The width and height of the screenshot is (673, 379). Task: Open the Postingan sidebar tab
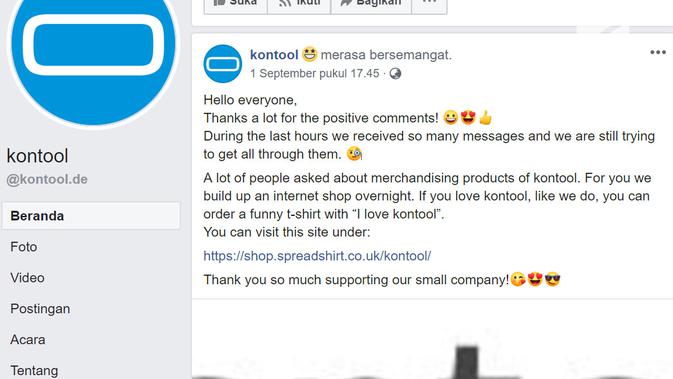point(40,309)
